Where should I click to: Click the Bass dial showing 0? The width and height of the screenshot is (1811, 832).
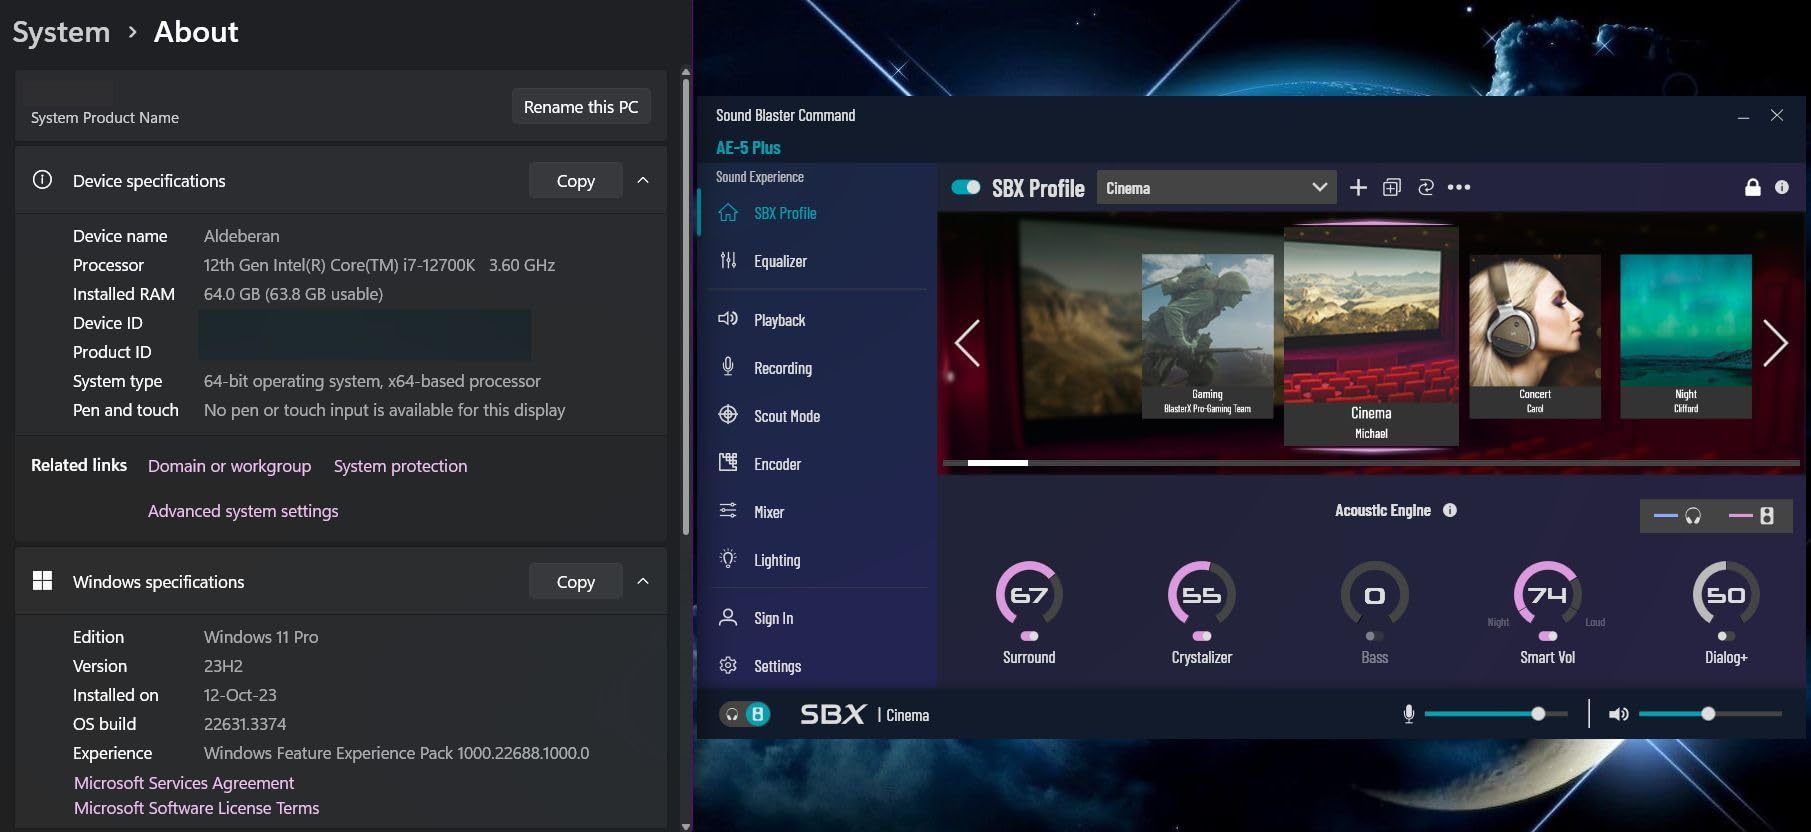[x=1375, y=595]
